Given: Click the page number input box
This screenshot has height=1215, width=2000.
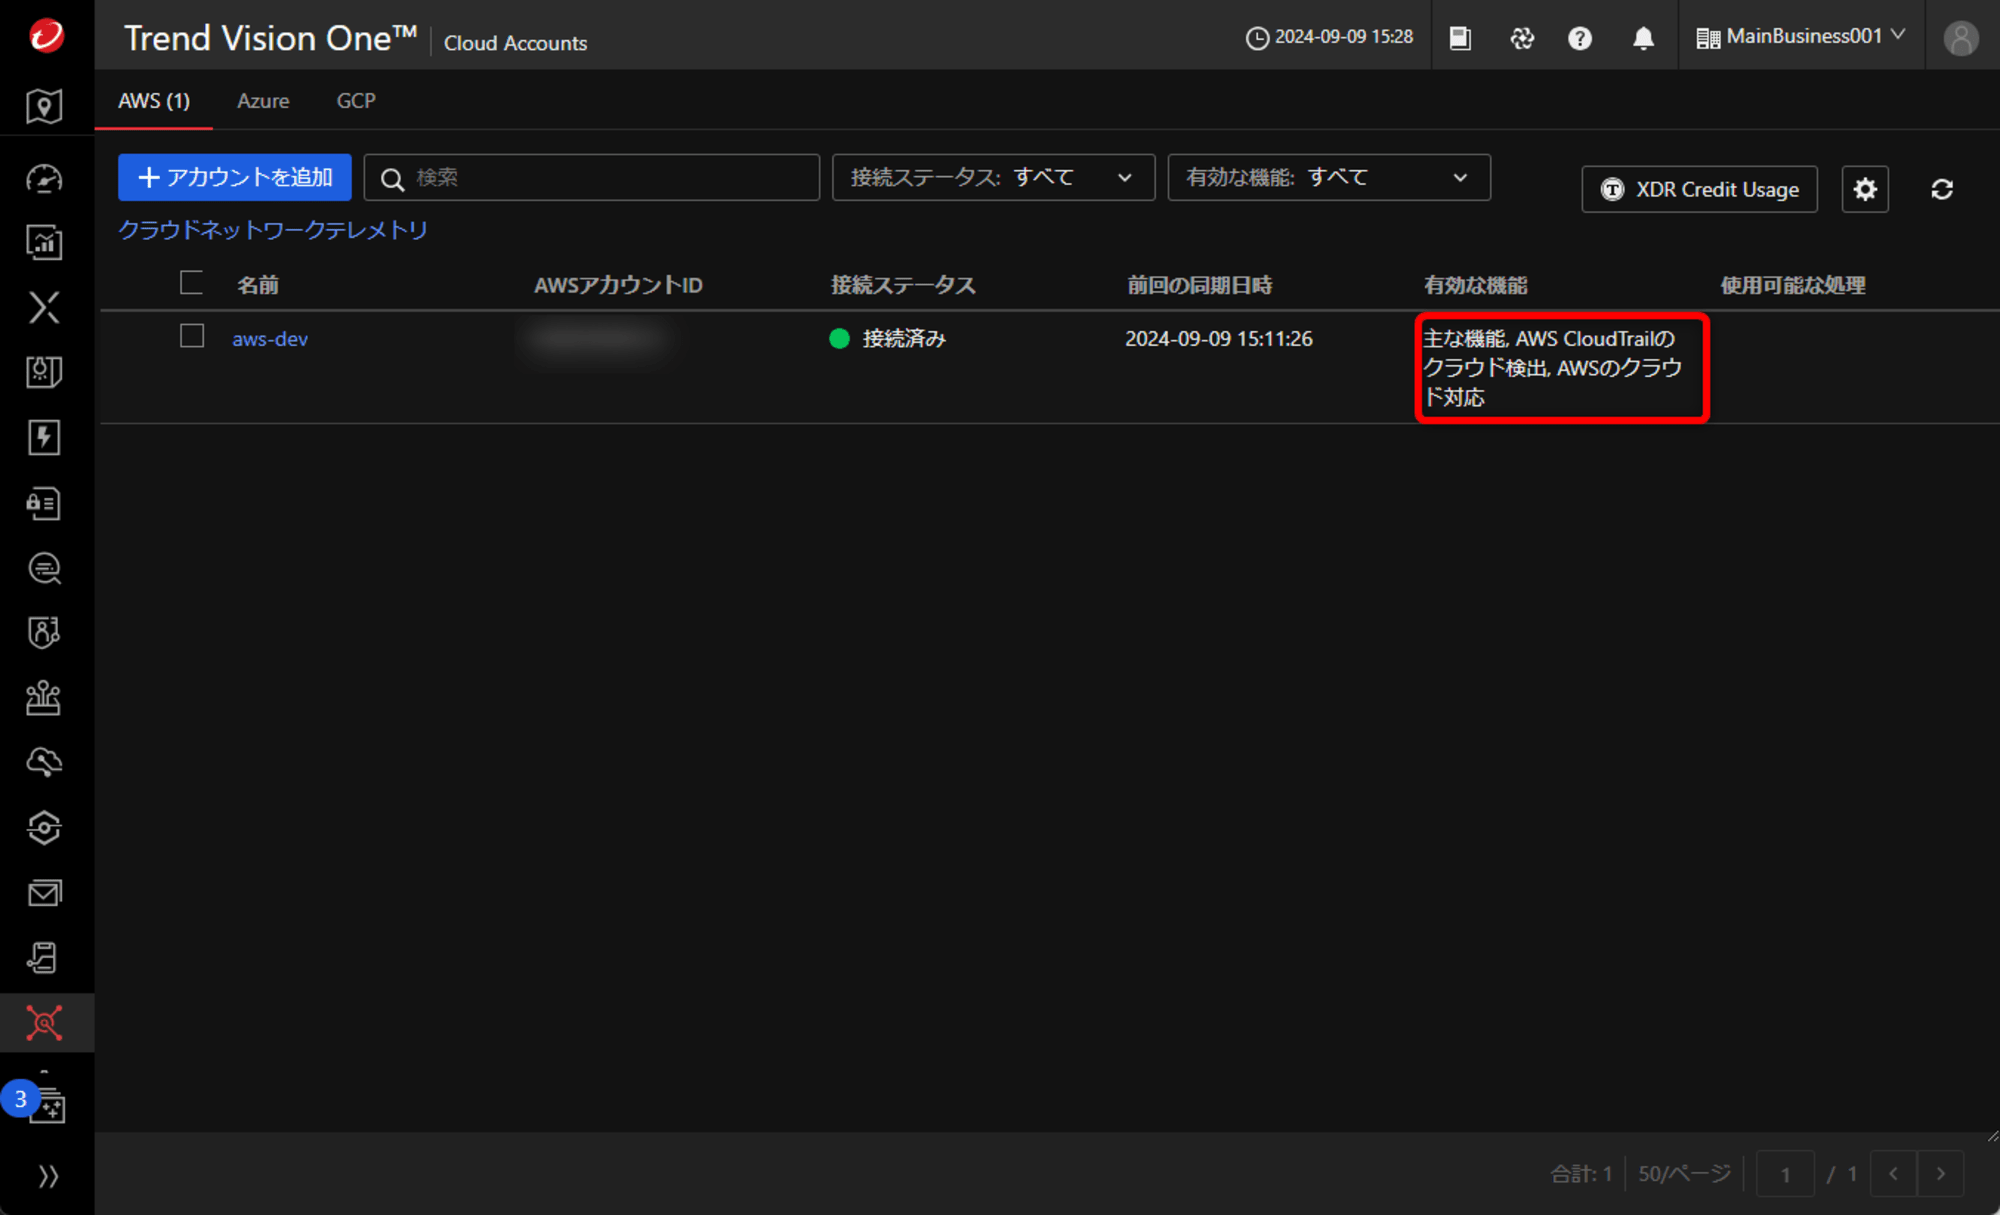Looking at the screenshot, I should point(1785,1174).
